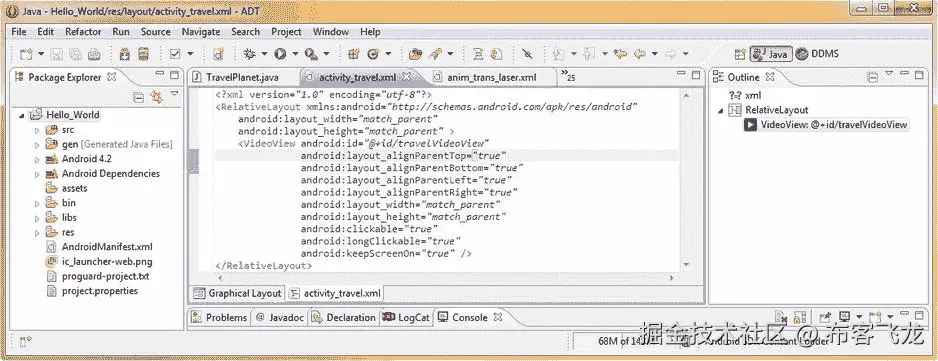
Task: Open the Back history dropdown arrow
Action: pyautogui.click(x=655, y=54)
